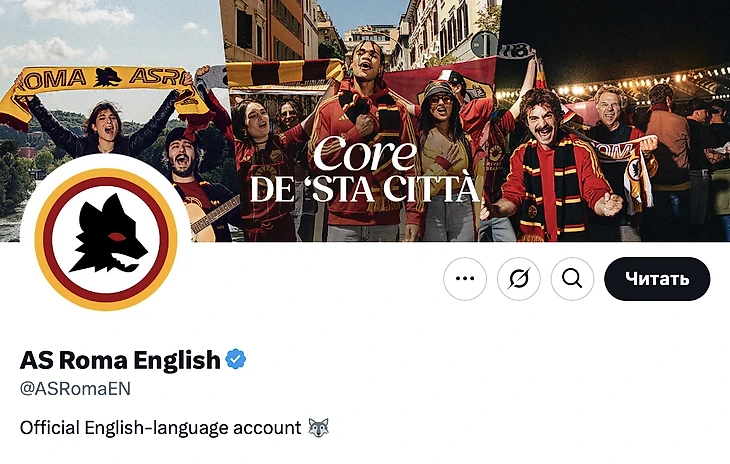Open profile search with magnifier icon
This screenshot has width=730, height=464.
coord(572,279)
